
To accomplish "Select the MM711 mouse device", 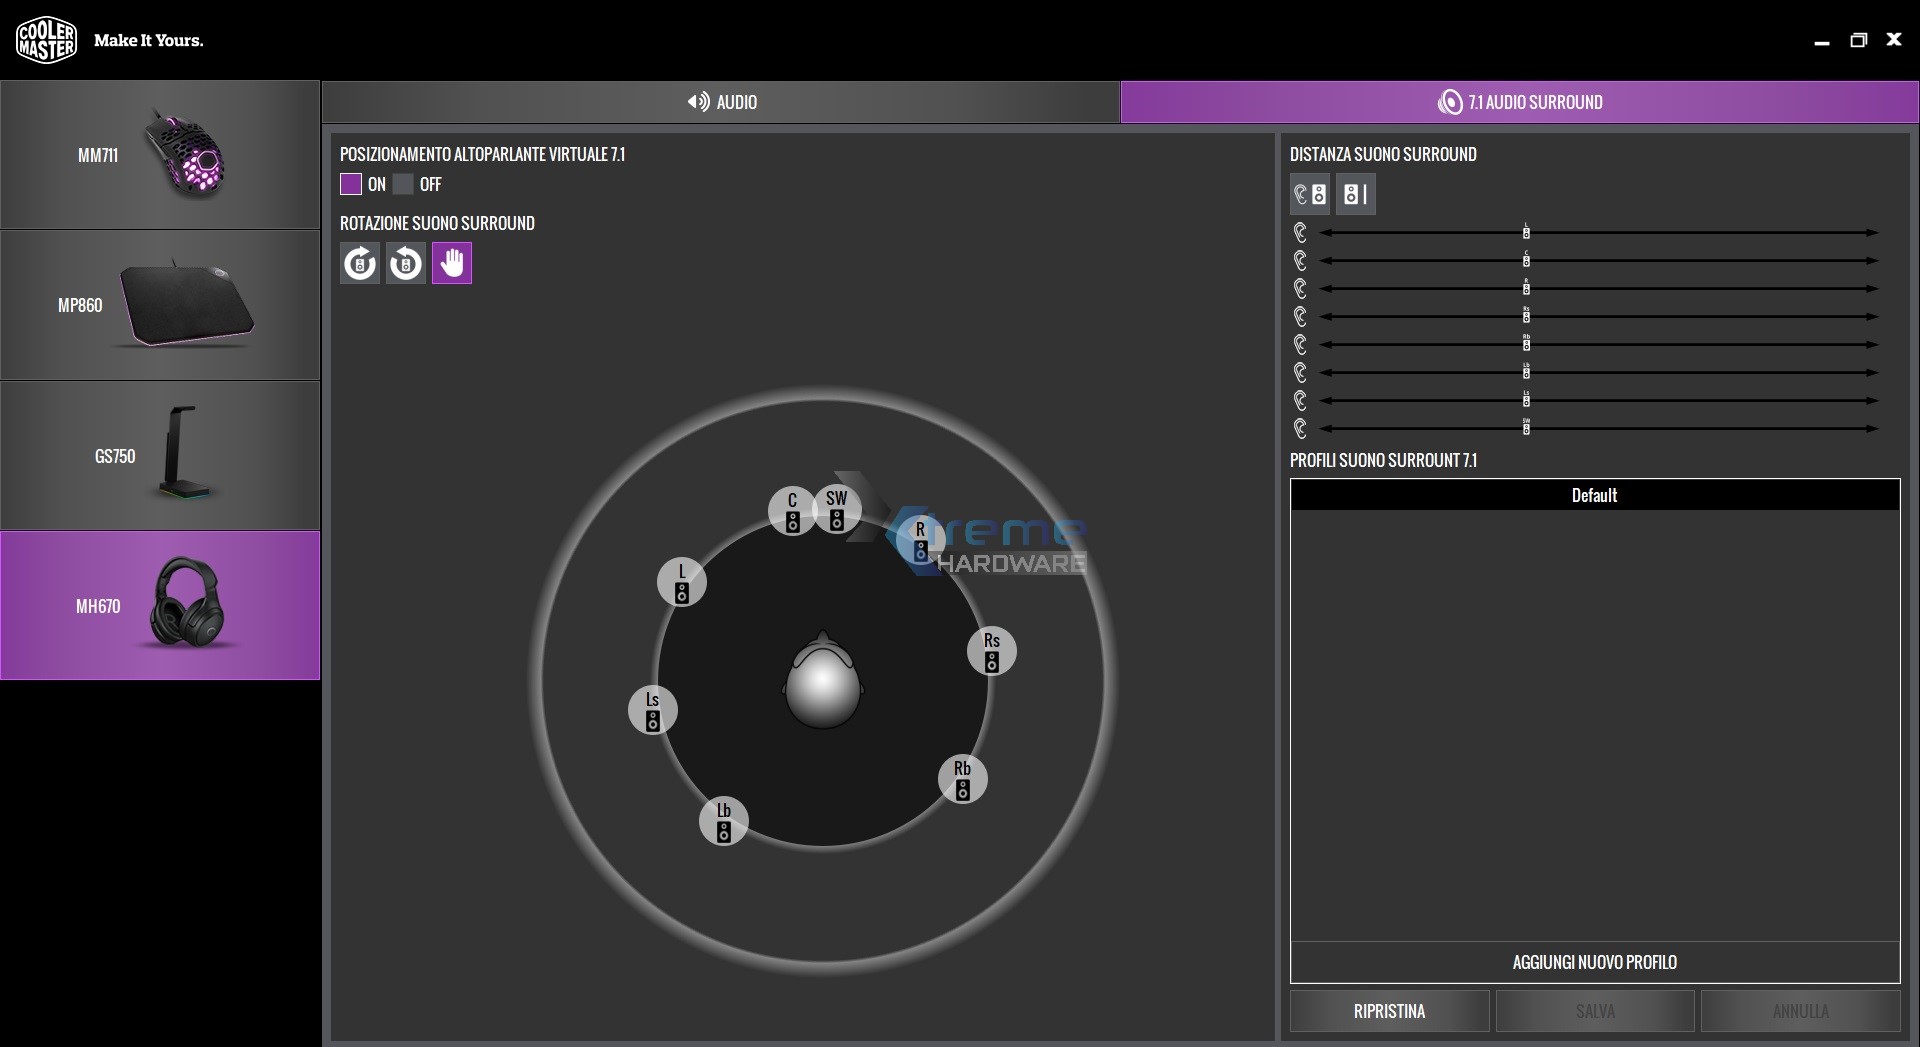I will (160, 155).
